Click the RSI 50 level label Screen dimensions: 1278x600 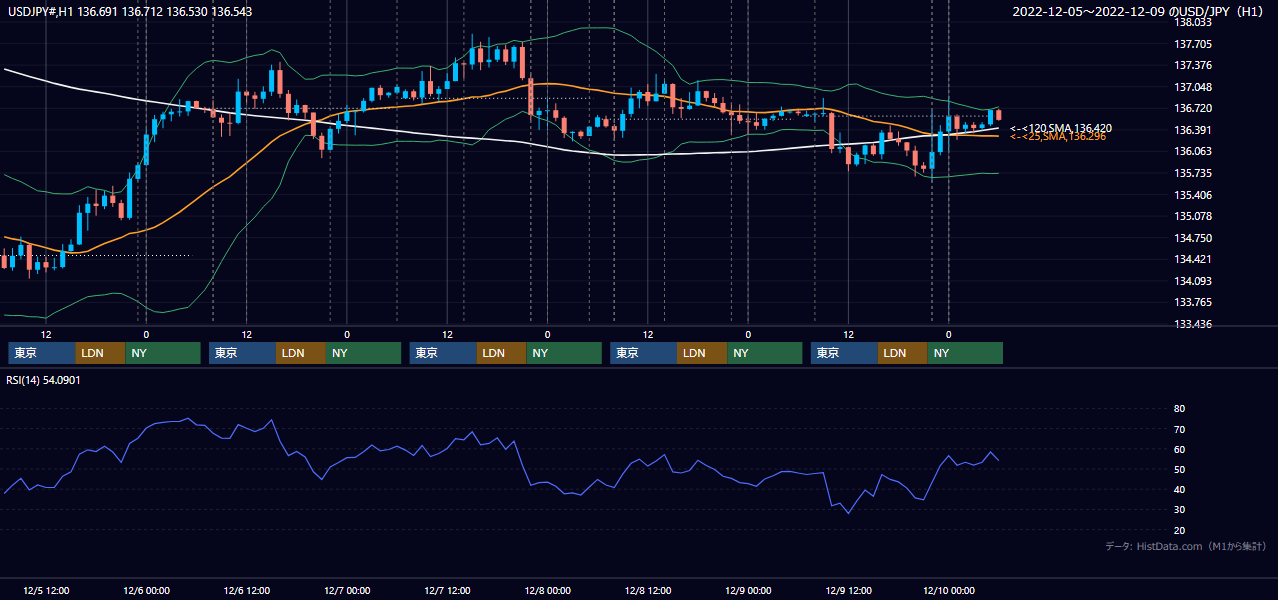click(x=1179, y=469)
